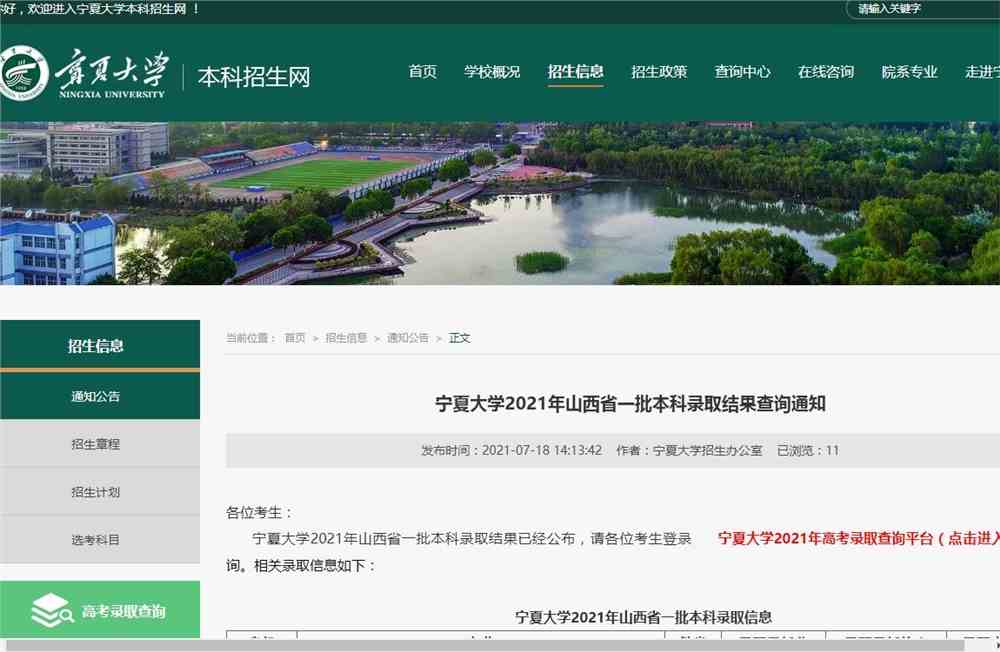Select 通知公告 in the sidebar
The height and width of the screenshot is (652, 1000).
(x=100, y=396)
